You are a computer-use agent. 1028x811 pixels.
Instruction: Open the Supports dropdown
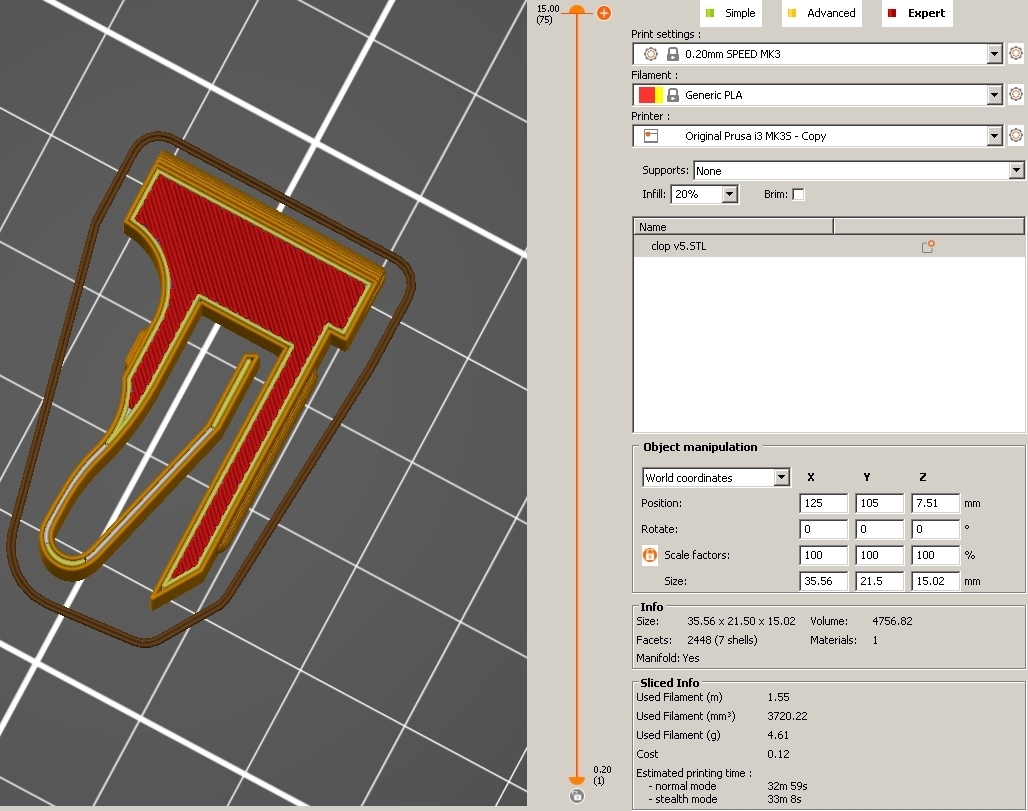tap(1016, 171)
